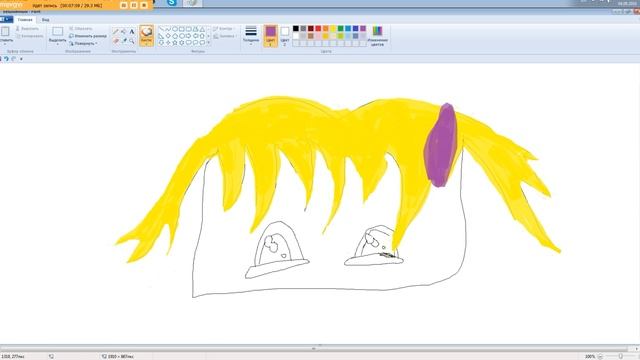Pick the orange color swatch

click(326, 29)
